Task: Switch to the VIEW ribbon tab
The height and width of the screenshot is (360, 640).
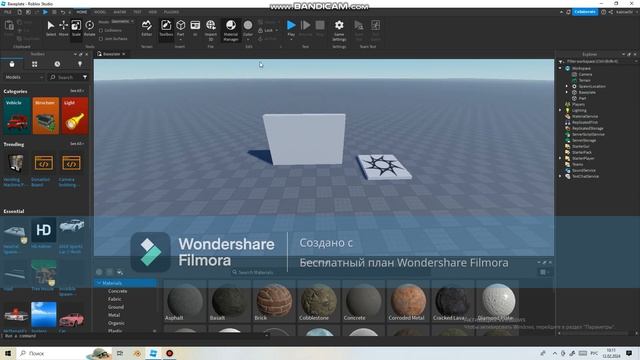Action: click(x=153, y=12)
